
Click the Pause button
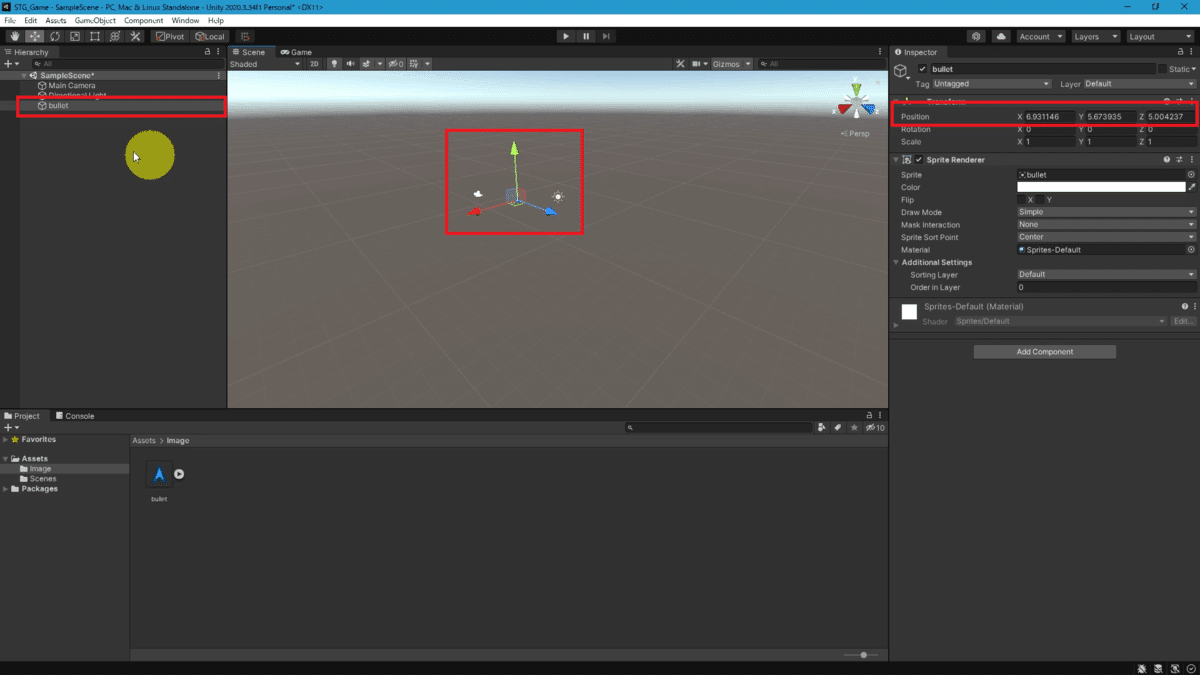point(586,36)
